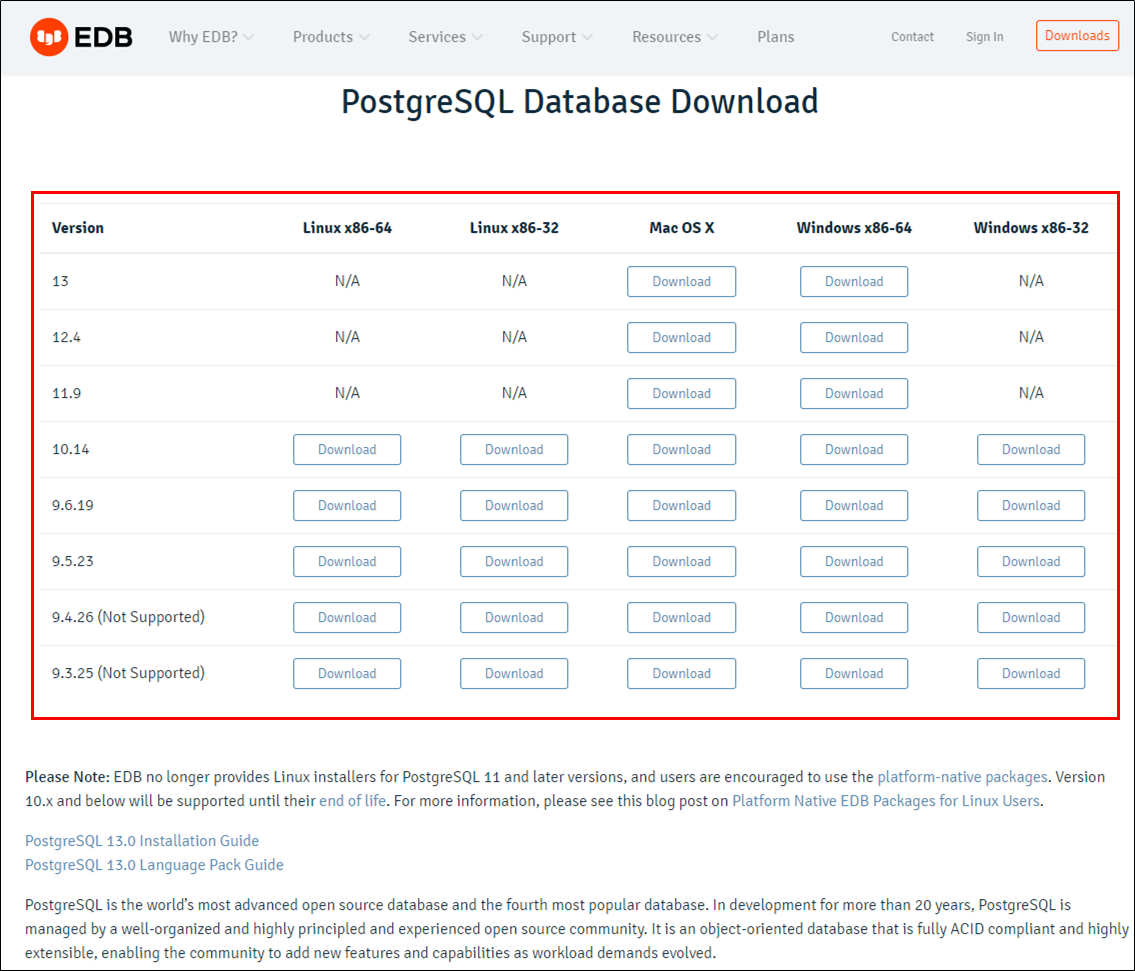
Task: Open Platform Native EDB Packages for Linux Users
Action: tap(886, 801)
